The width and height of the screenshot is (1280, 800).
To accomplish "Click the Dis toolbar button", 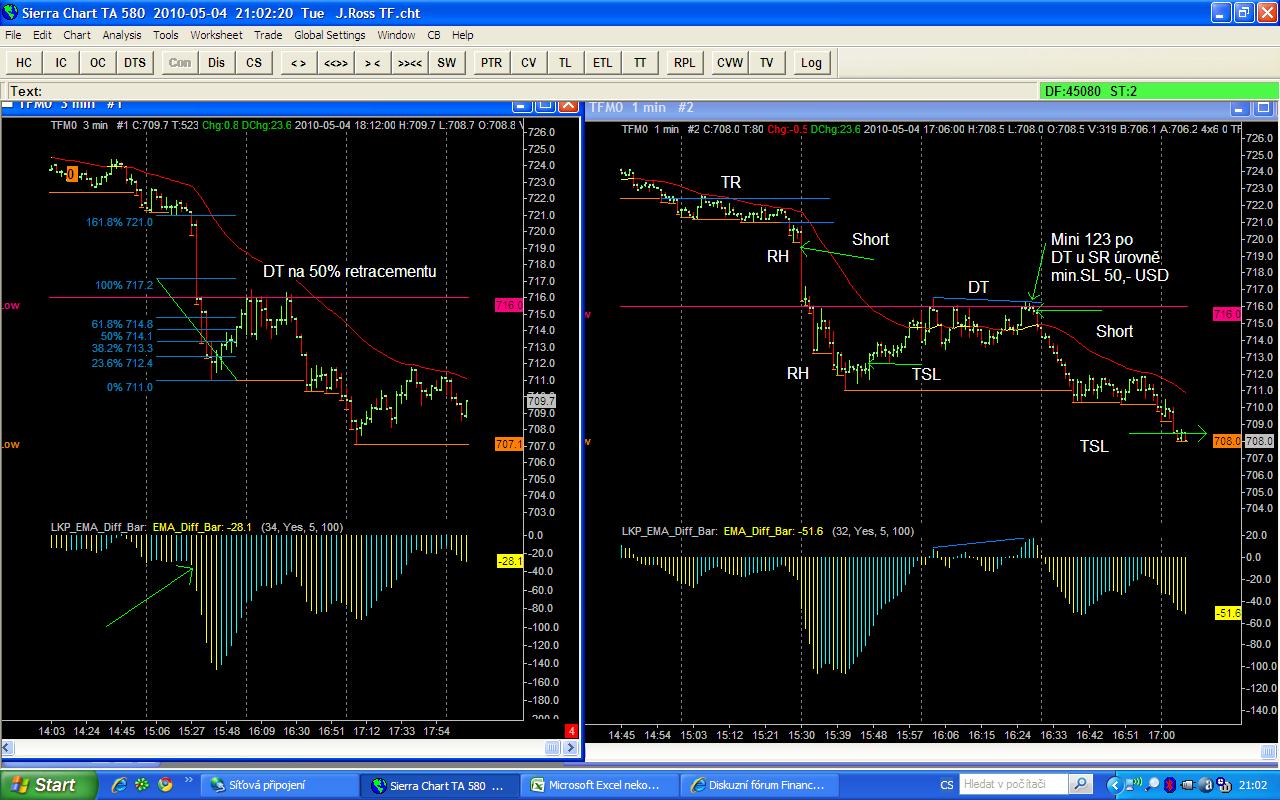I will coord(217,62).
